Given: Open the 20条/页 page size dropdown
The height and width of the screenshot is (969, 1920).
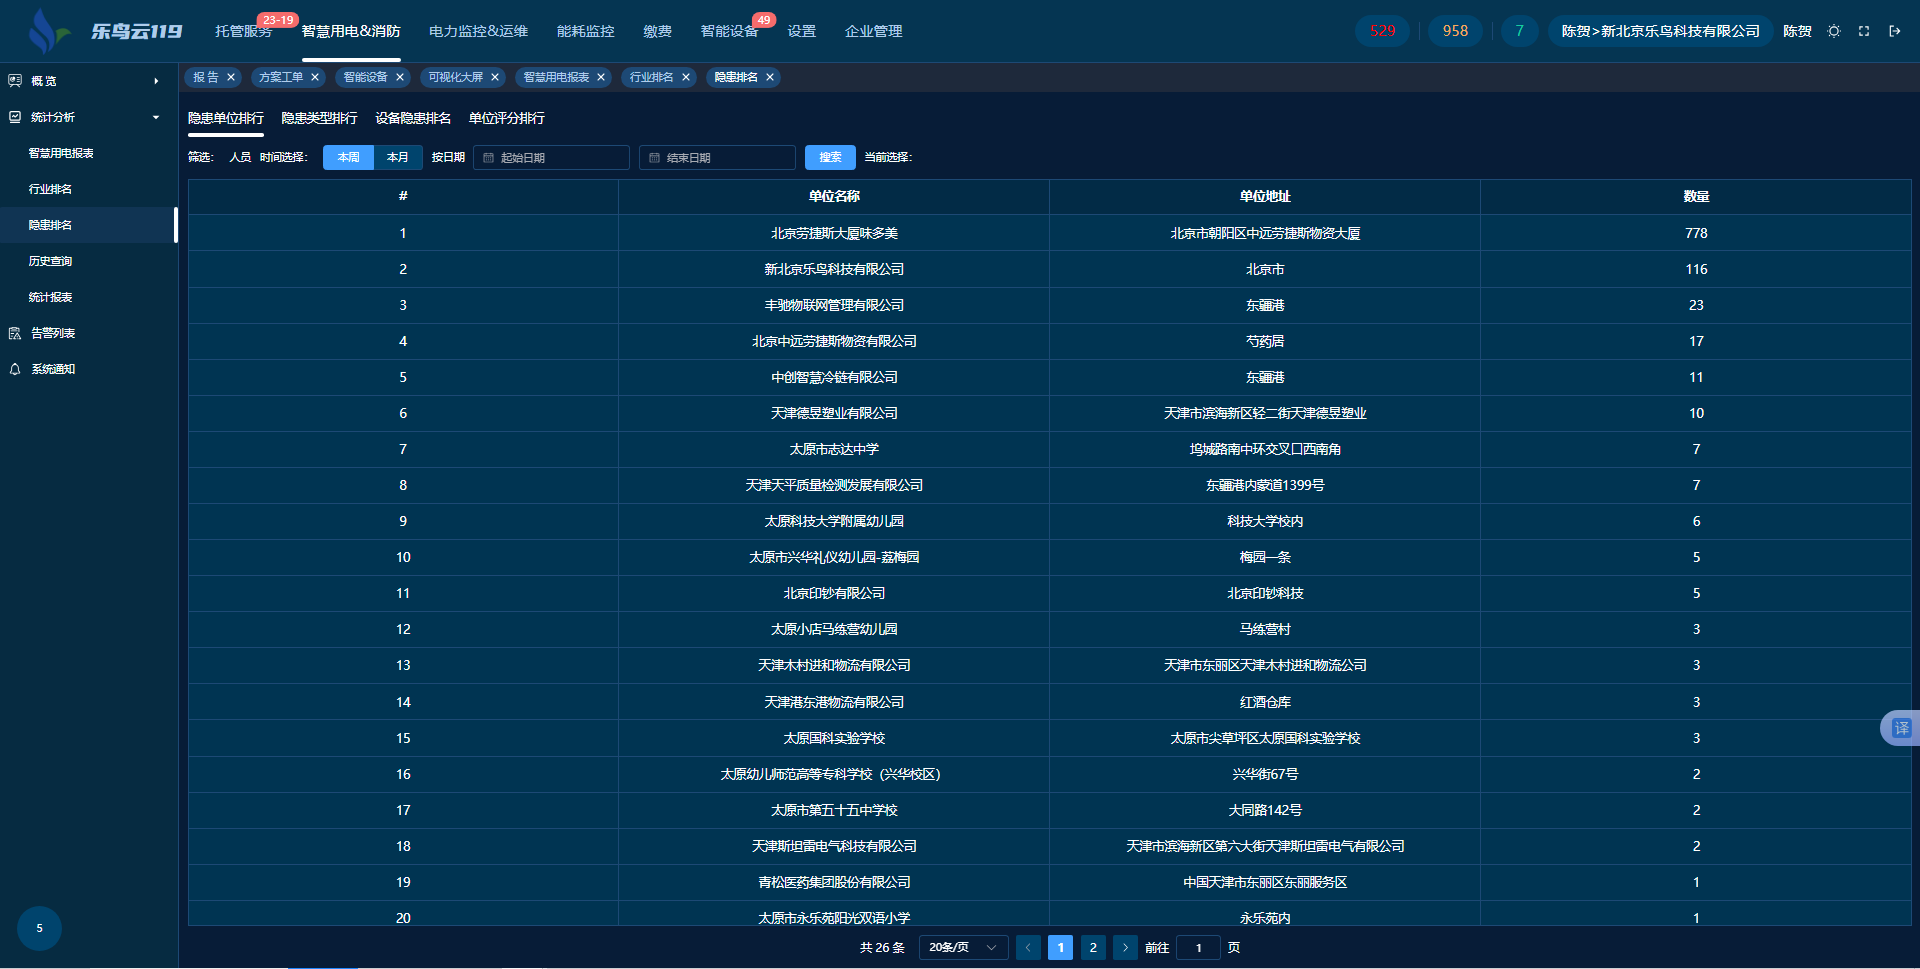Looking at the screenshot, I should coord(962,947).
